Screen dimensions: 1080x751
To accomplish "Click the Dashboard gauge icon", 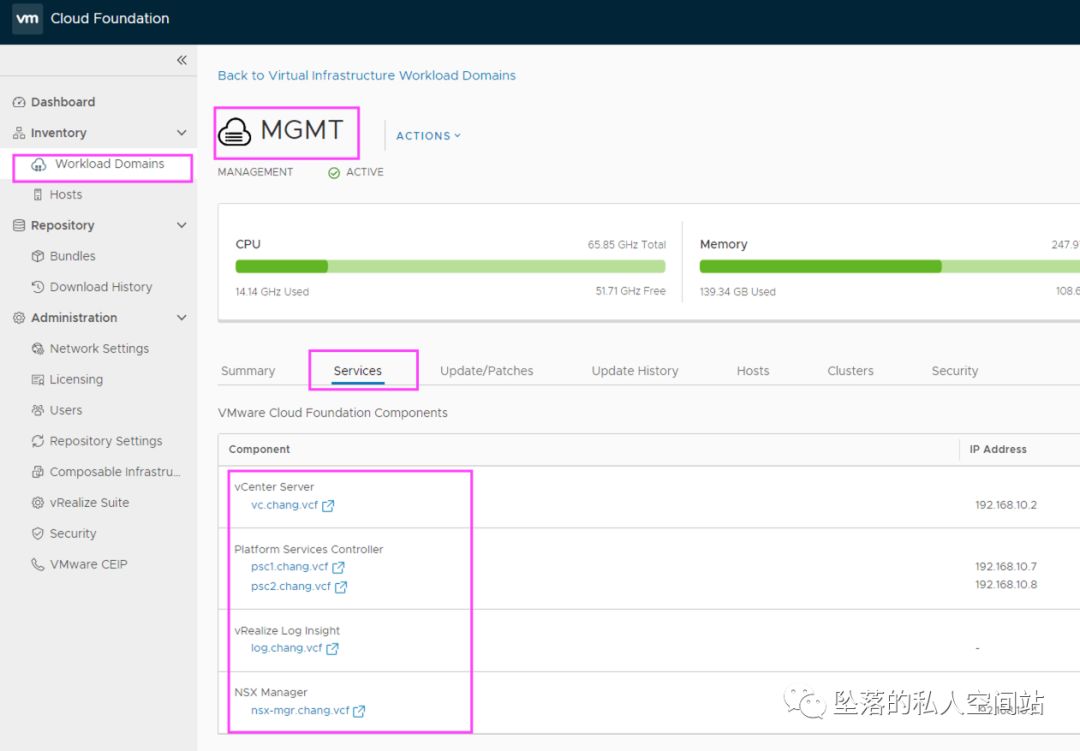I will [19, 102].
